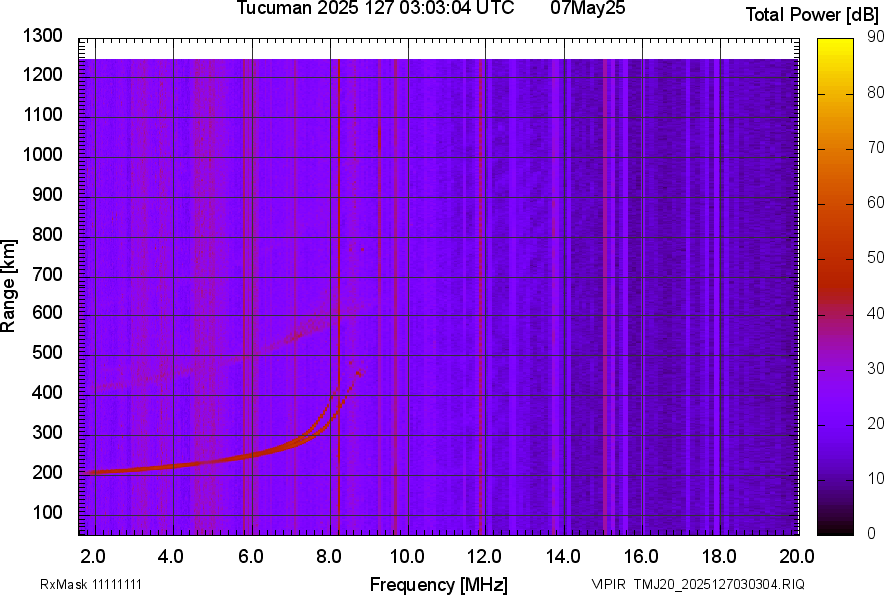Image resolution: width=884 pixels, height=595 pixels.
Task: Click the x-axis tick label '10.0'
Action: pos(408,557)
